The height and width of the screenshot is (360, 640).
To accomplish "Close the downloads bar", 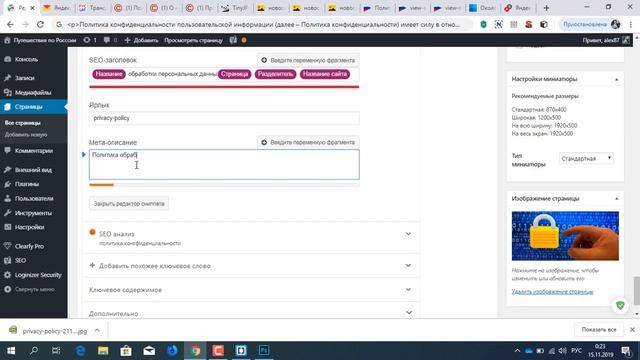I will [632, 330].
